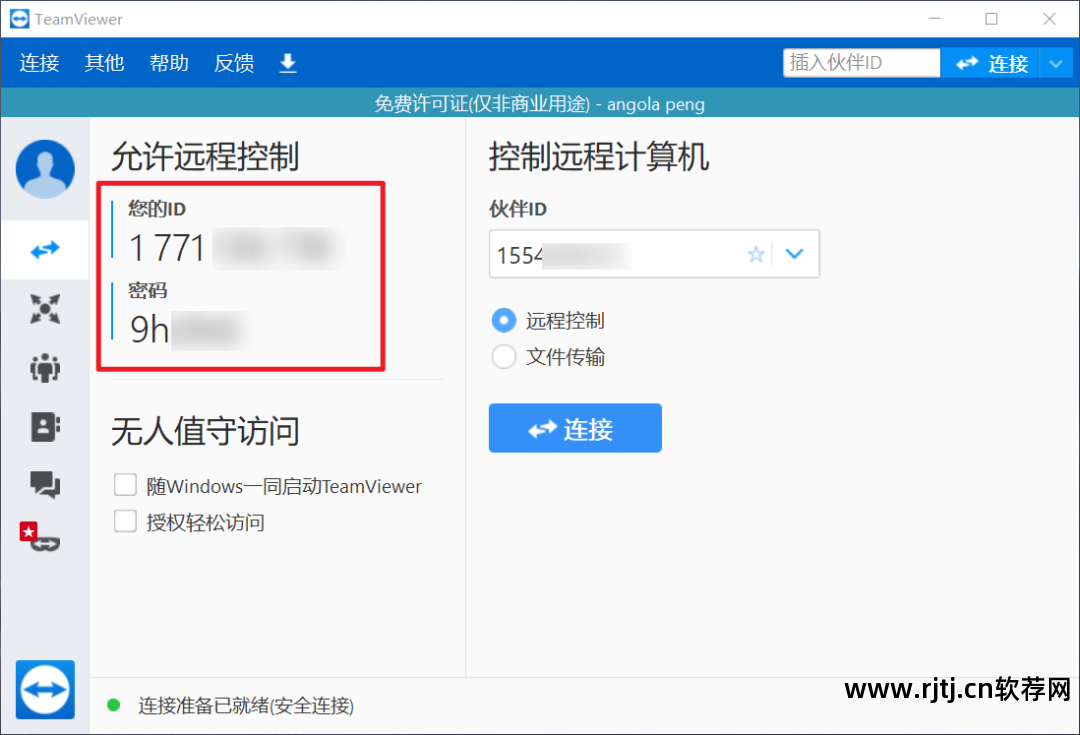Open the 帮助 menu
Image resolution: width=1080 pixels, height=735 pixels.
click(x=169, y=63)
